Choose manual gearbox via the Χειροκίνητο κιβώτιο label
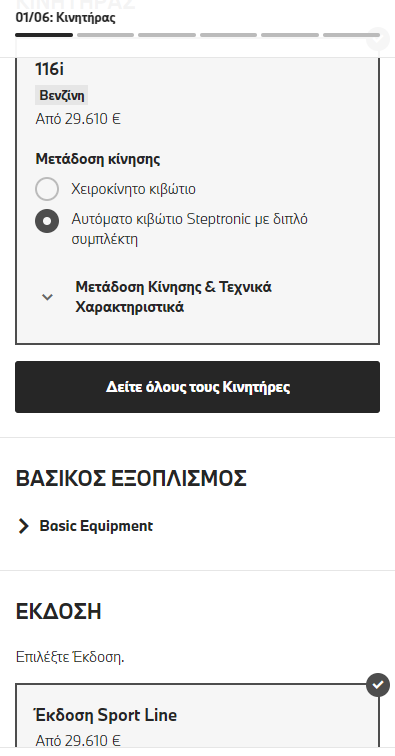 (134, 189)
